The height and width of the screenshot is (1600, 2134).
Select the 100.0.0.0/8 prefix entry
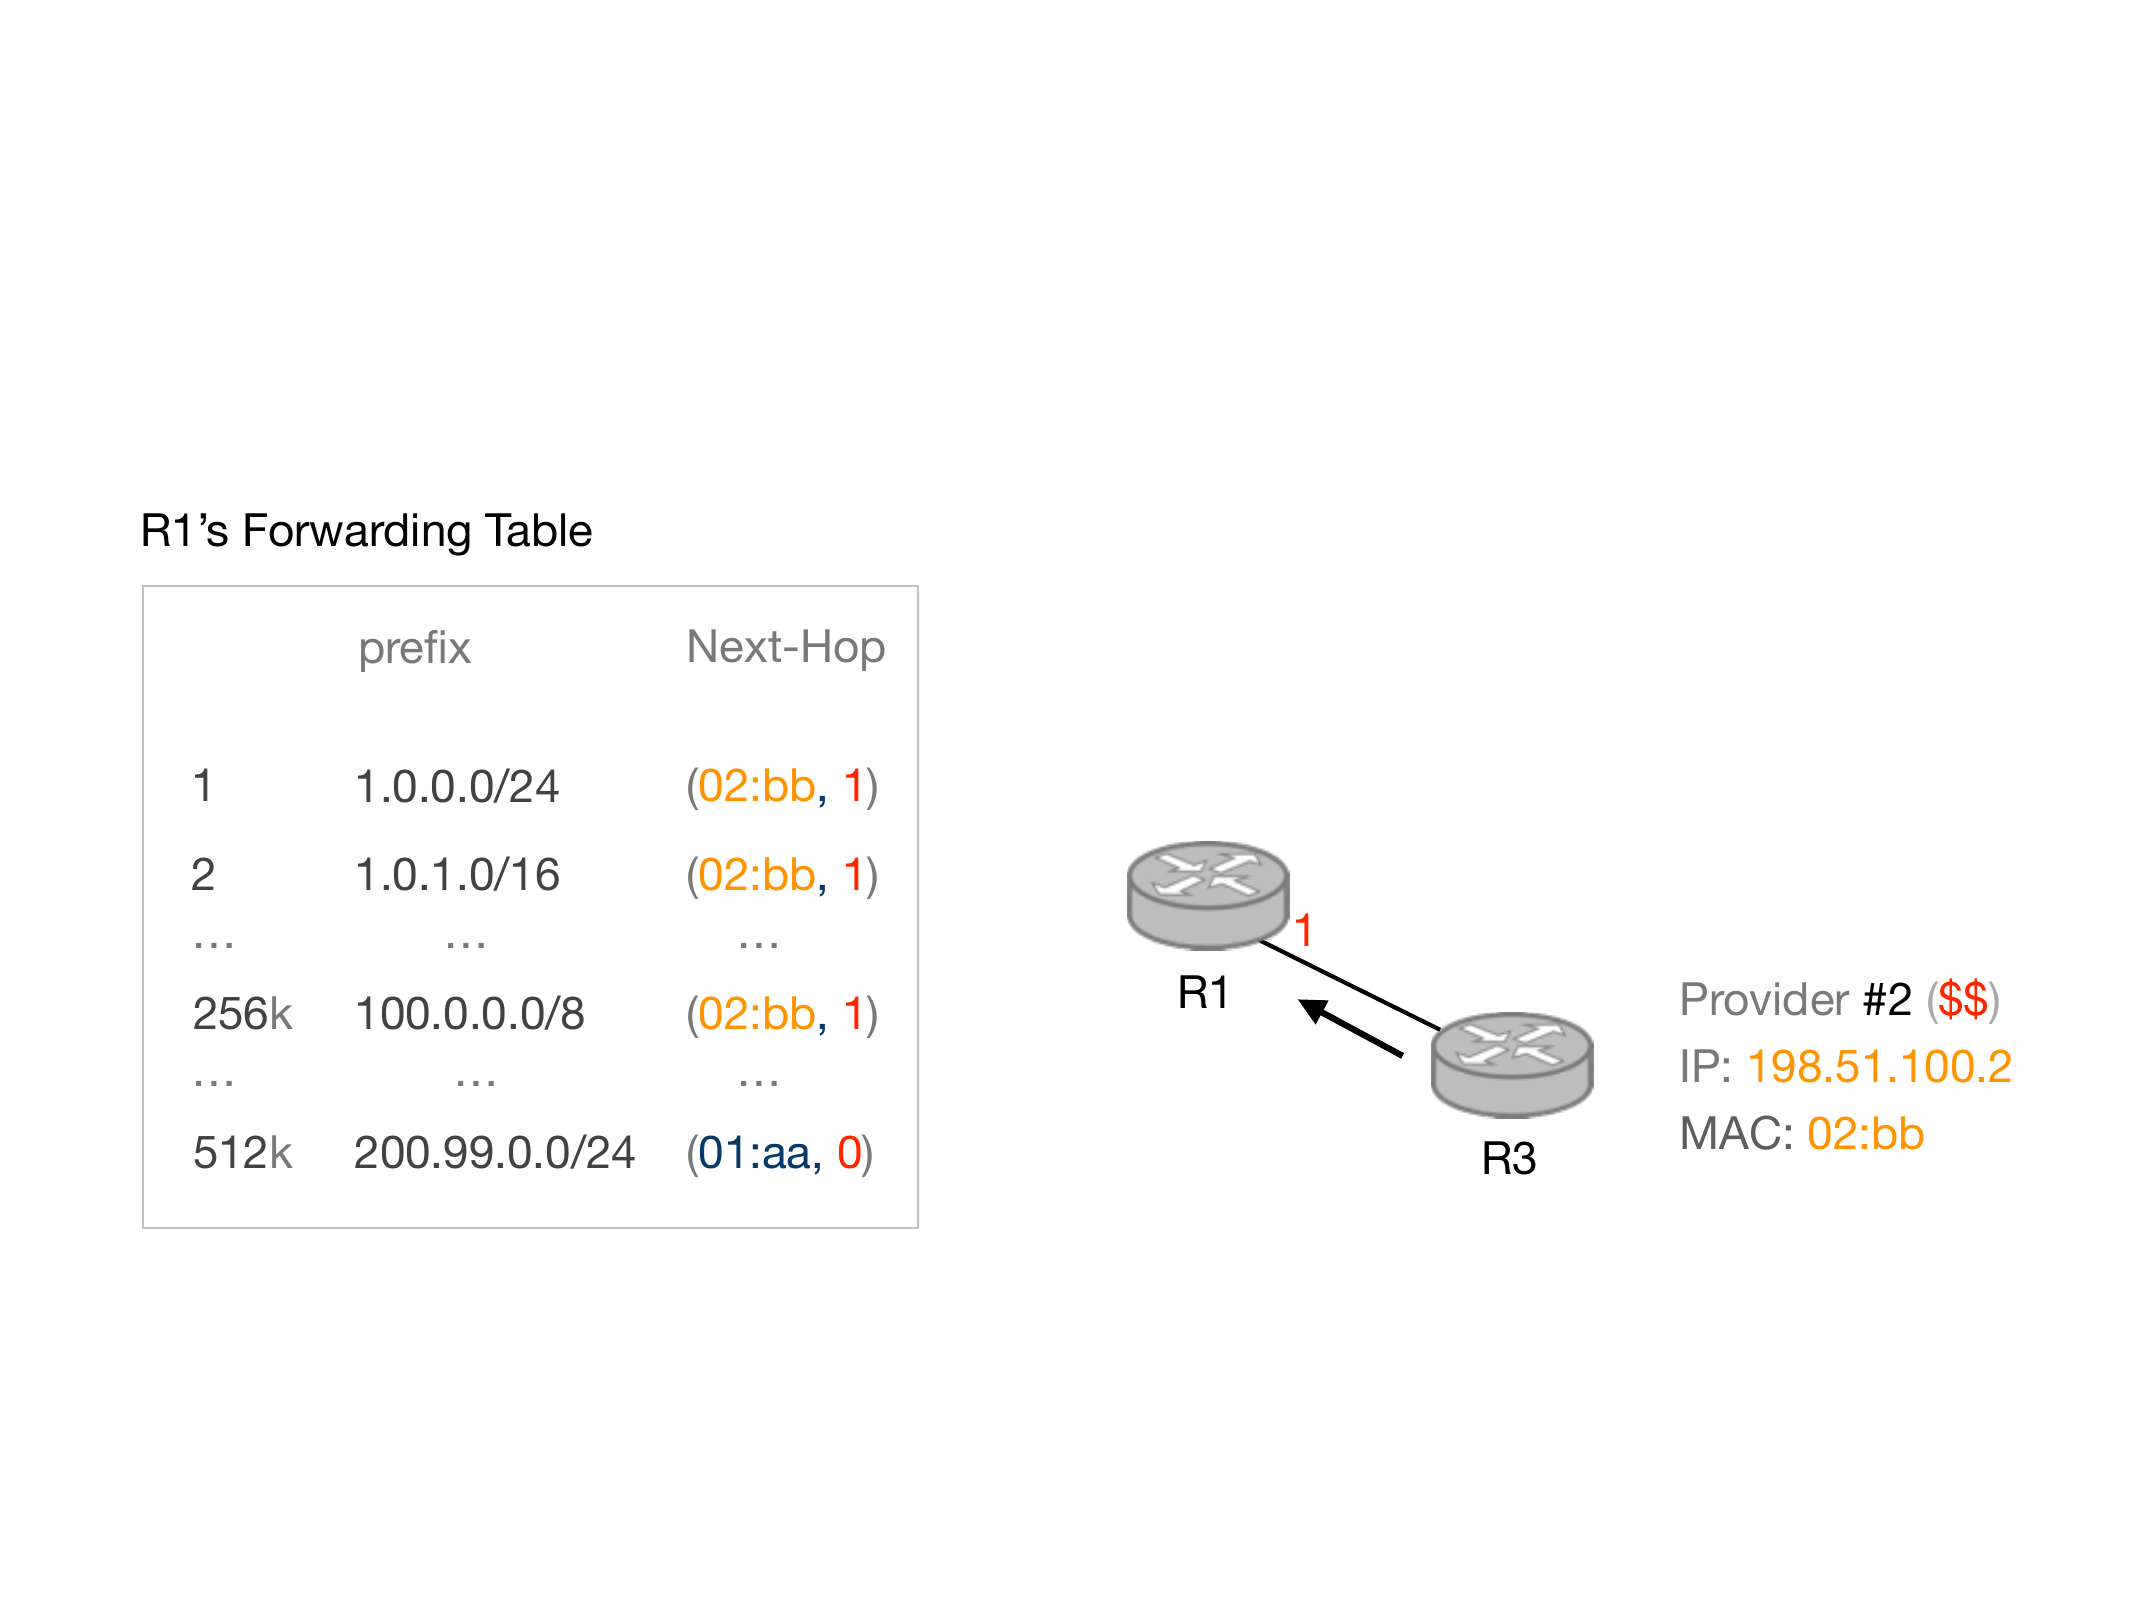pyautogui.click(x=469, y=1014)
